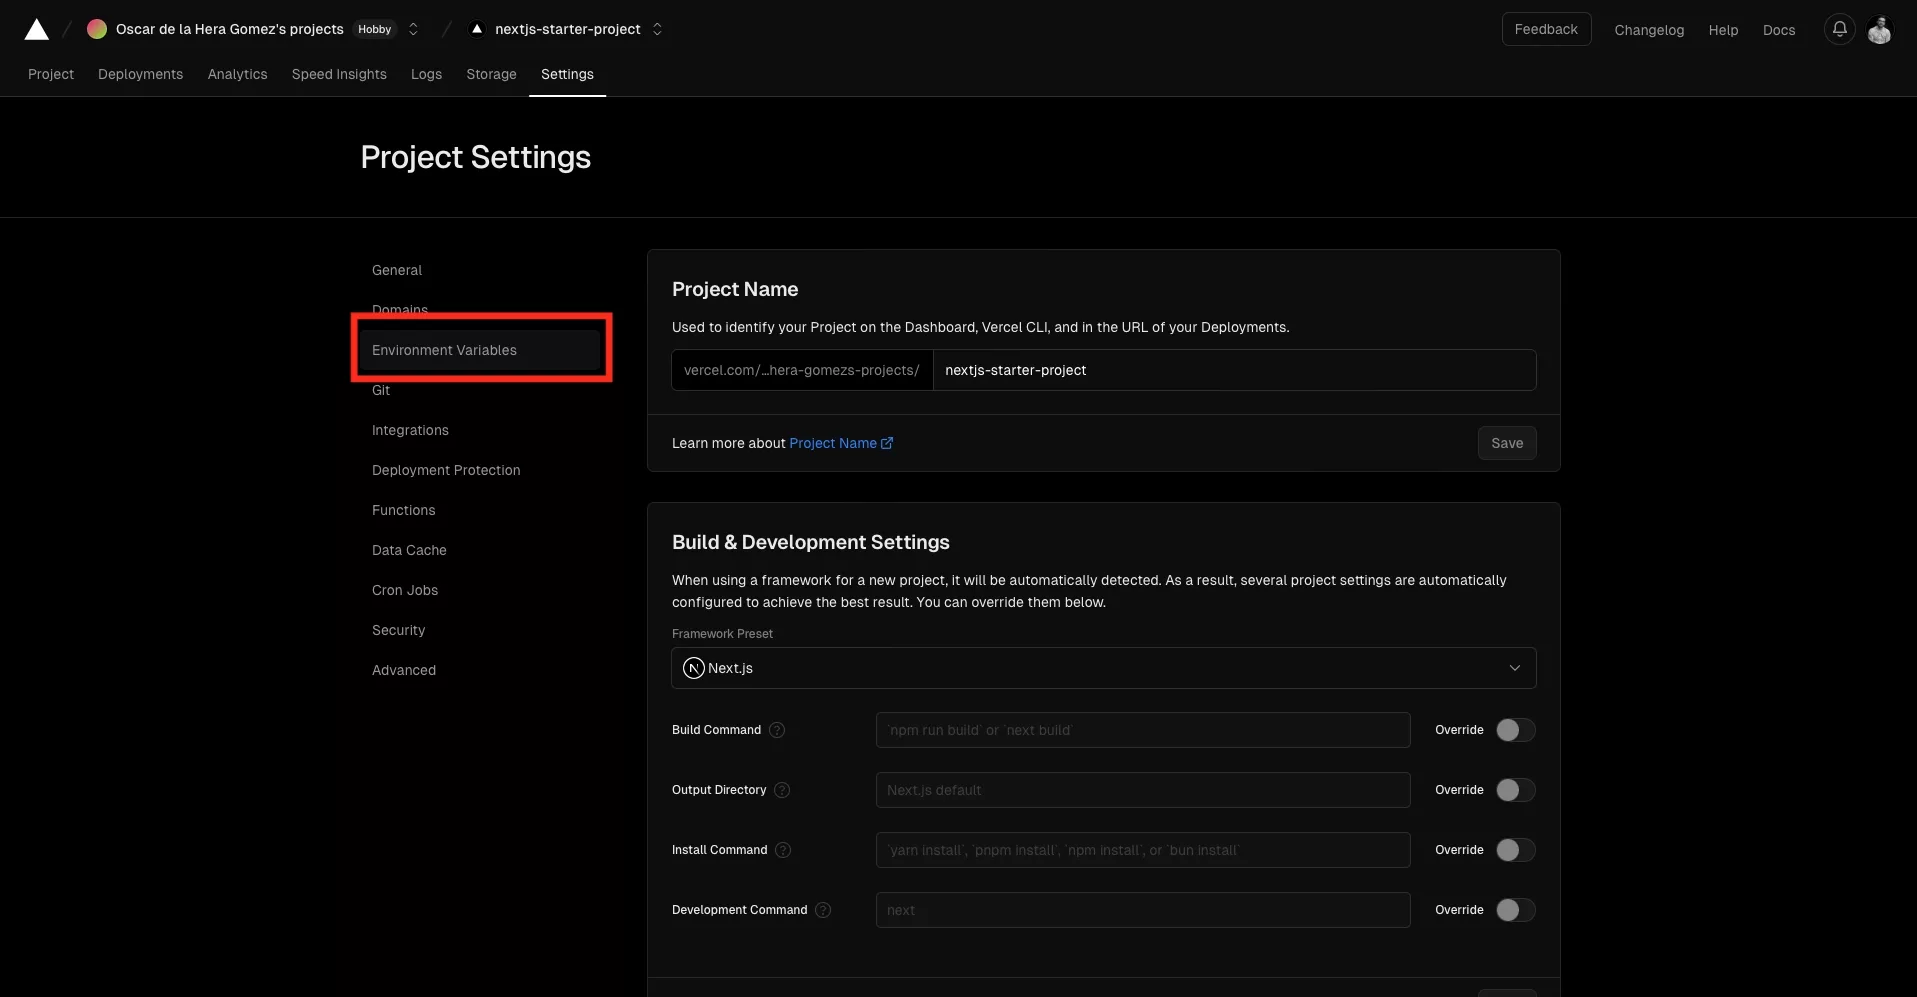The height and width of the screenshot is (997, 1917).
Task: Open Data Cache settings
Action: pos(409,550)
